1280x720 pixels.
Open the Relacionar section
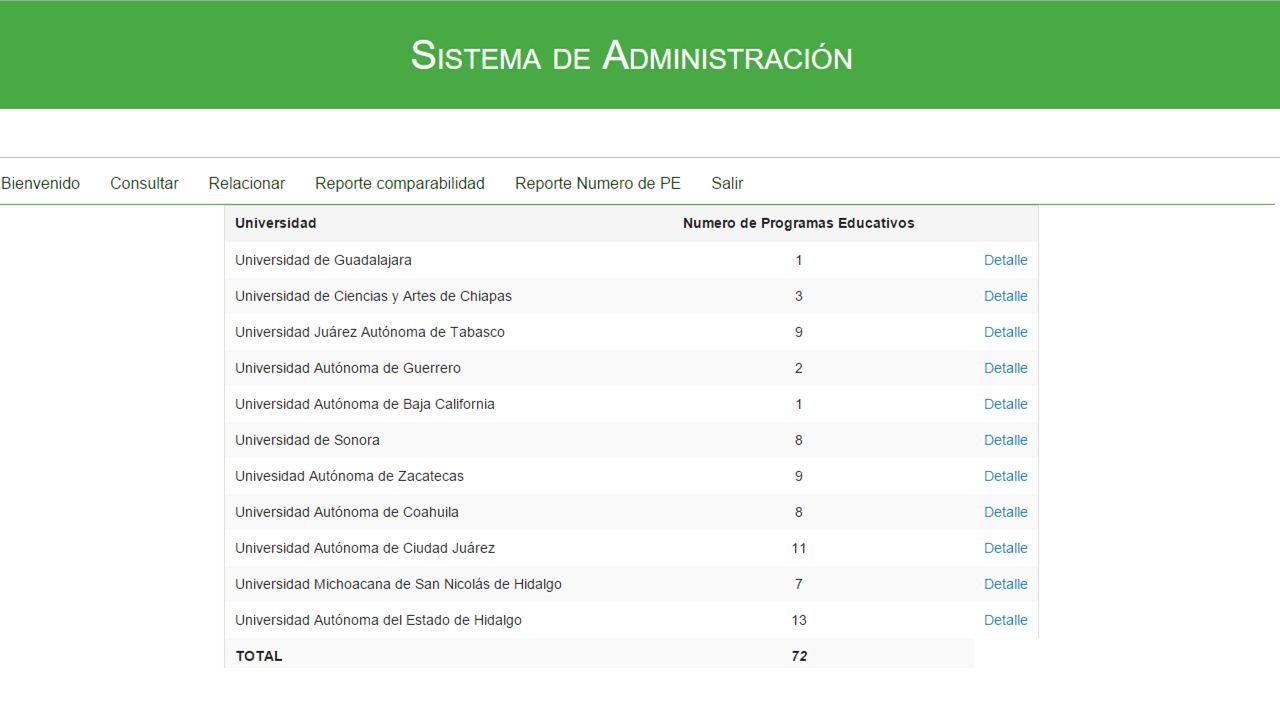tap(247, 183)
